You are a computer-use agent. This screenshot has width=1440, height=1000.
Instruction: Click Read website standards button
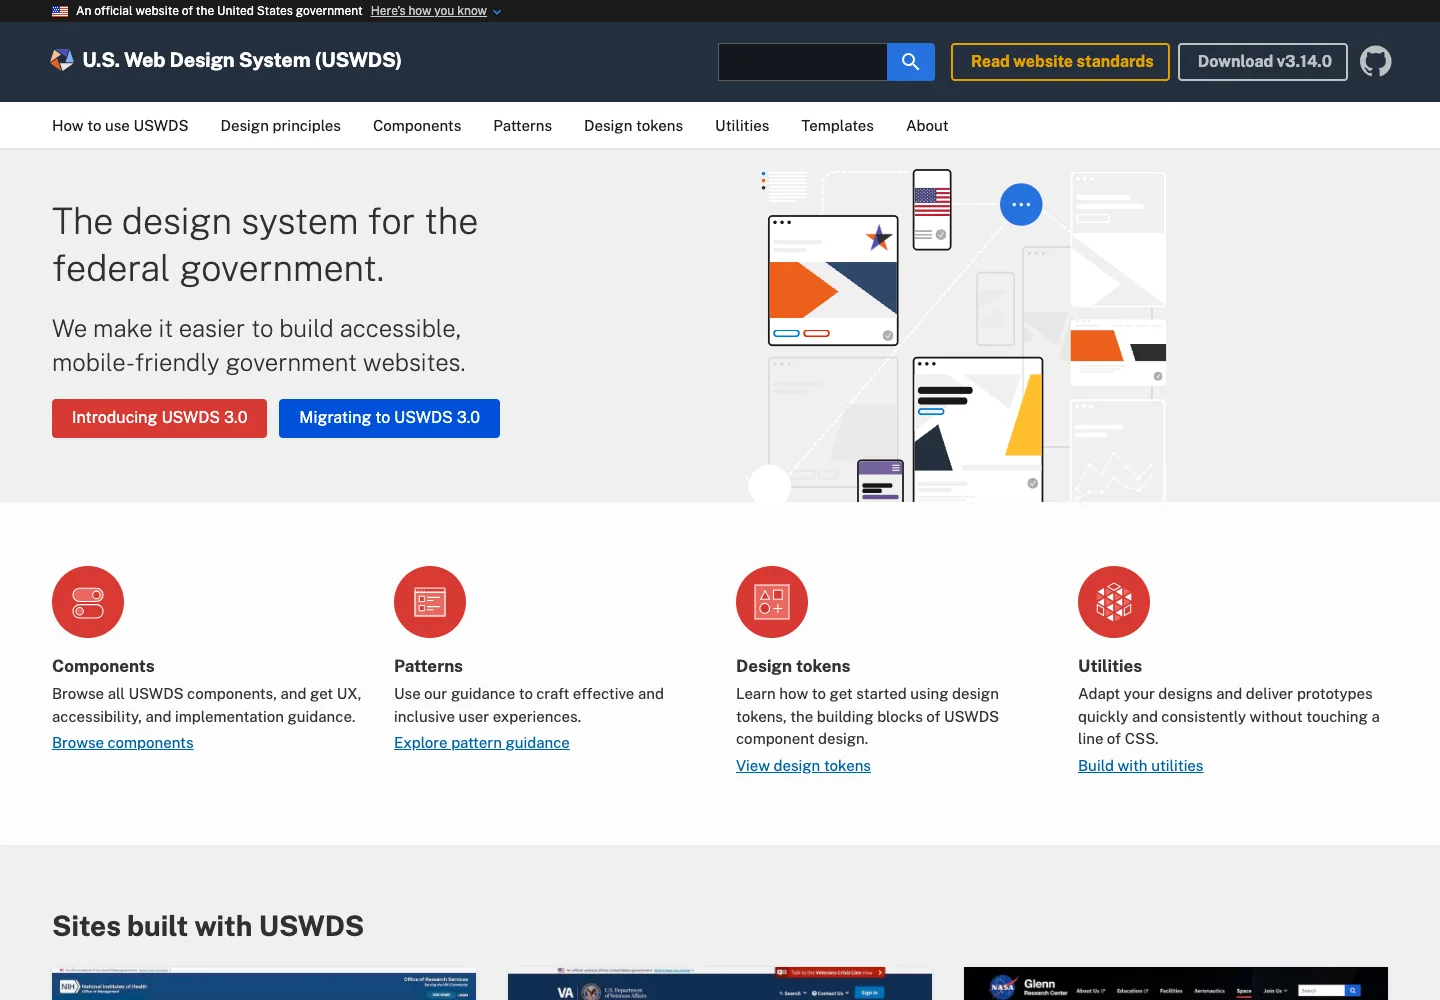pos(1060,62)
